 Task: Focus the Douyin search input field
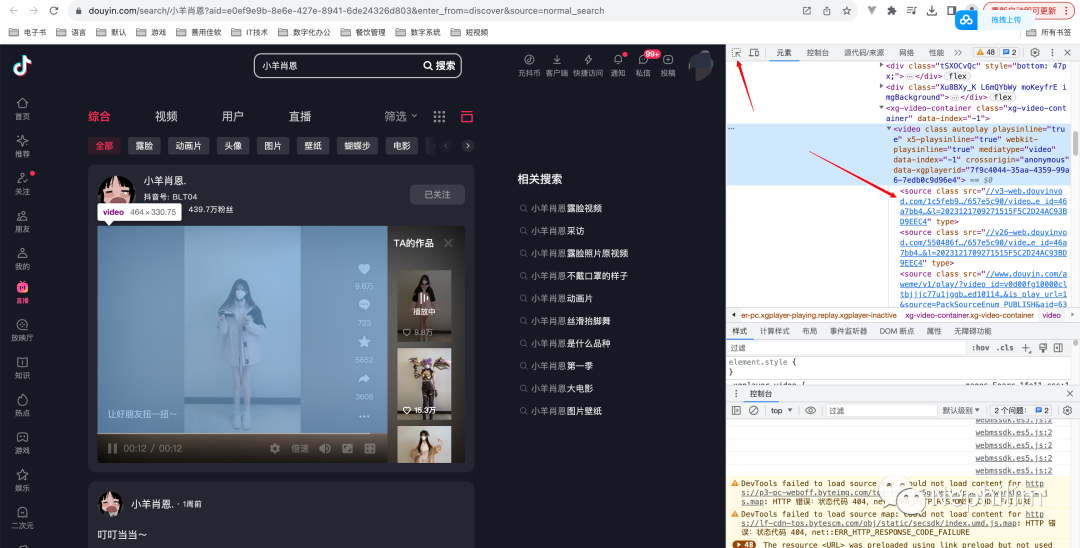339,65
